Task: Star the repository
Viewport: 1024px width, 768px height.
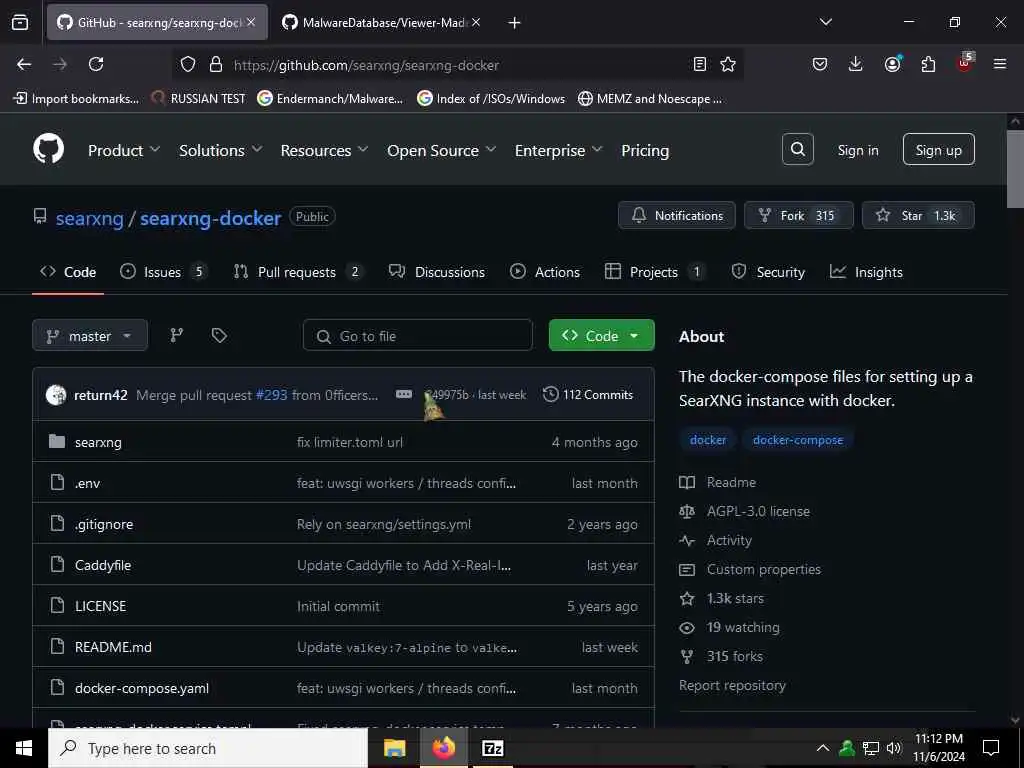Action: coord(918,216)
